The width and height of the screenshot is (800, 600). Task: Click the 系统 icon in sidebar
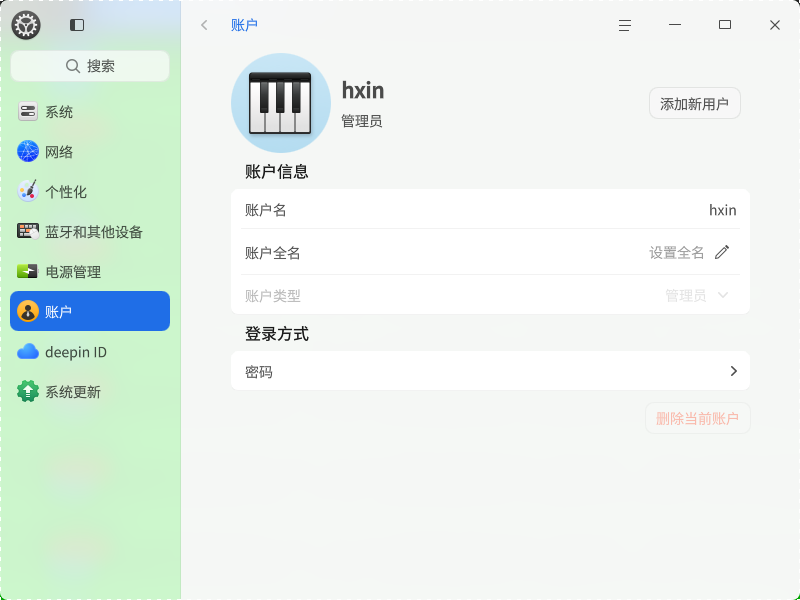point(28,111)
